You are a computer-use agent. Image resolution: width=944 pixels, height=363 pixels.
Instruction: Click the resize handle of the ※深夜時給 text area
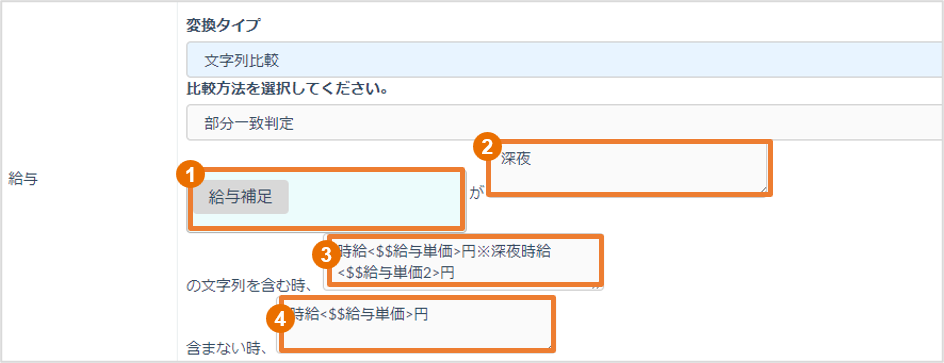tap(597, 285)
